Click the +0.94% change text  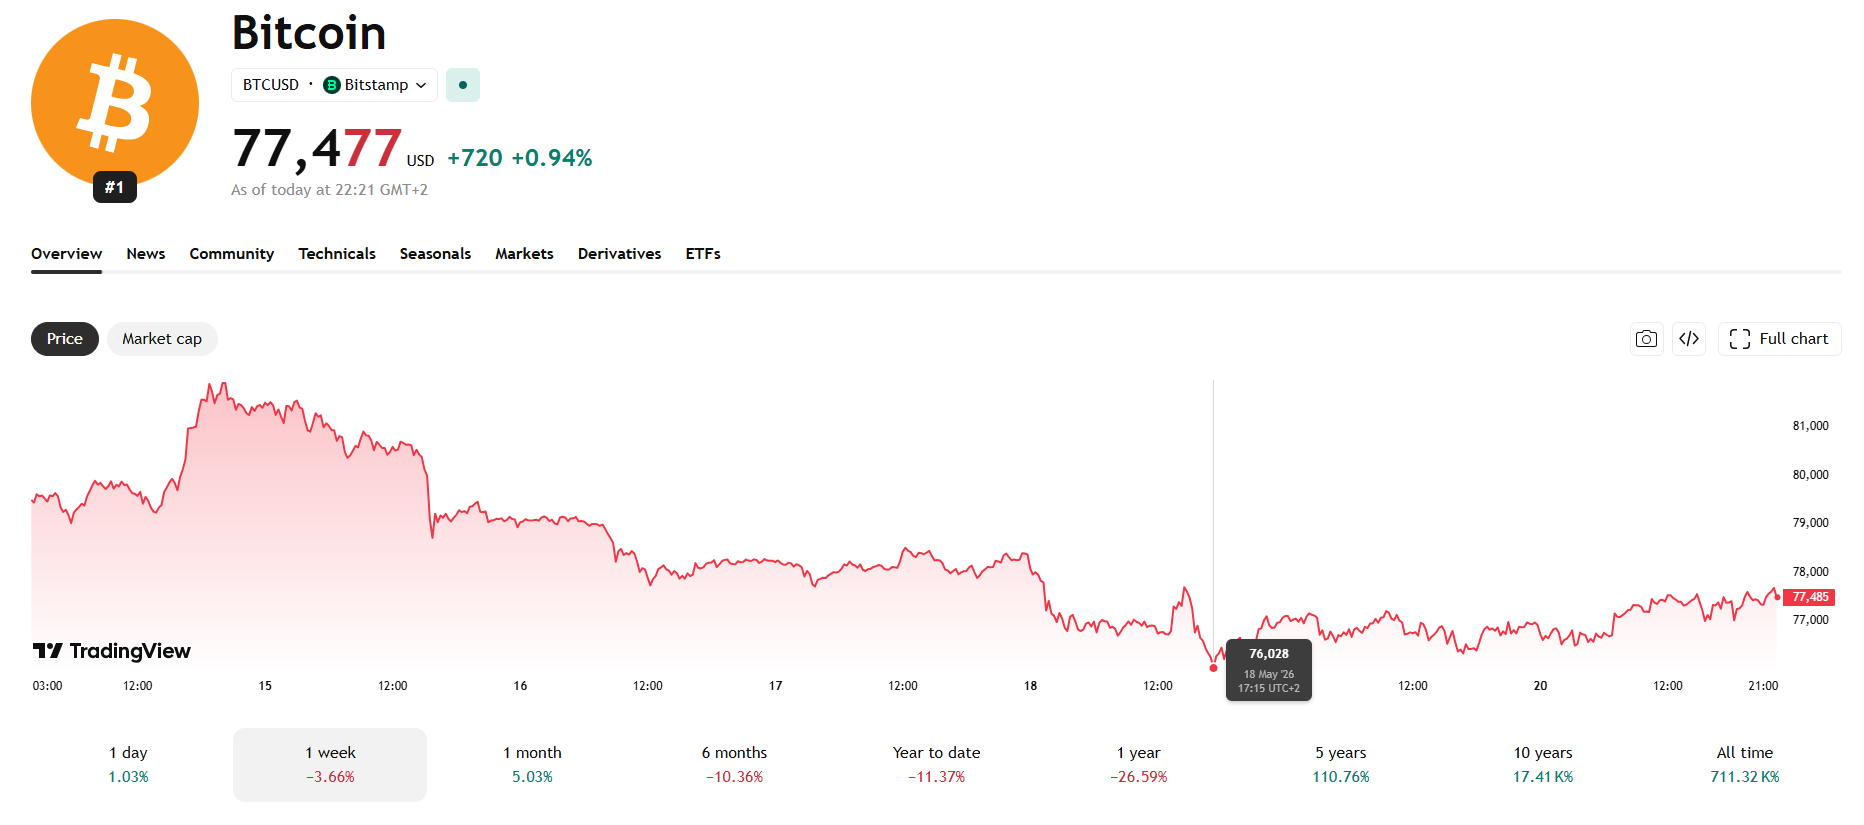click(x=552, y=158)
